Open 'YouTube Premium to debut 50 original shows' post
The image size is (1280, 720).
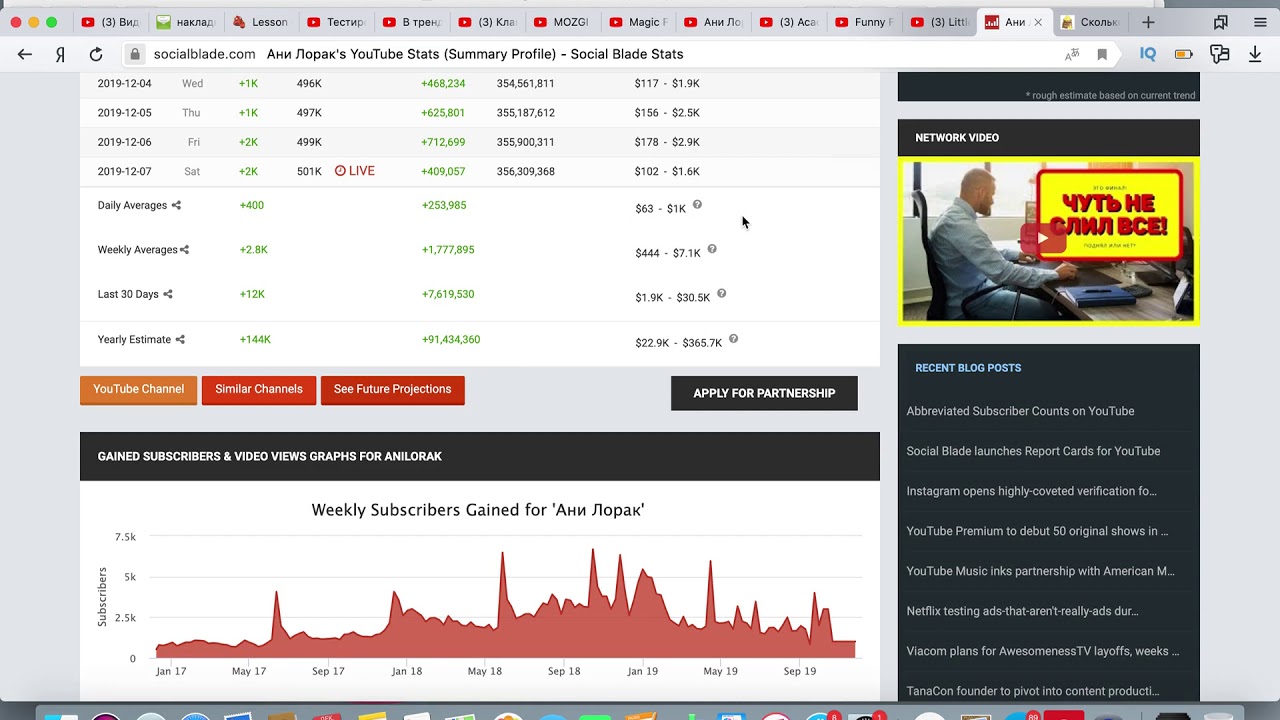[1037, 531]
